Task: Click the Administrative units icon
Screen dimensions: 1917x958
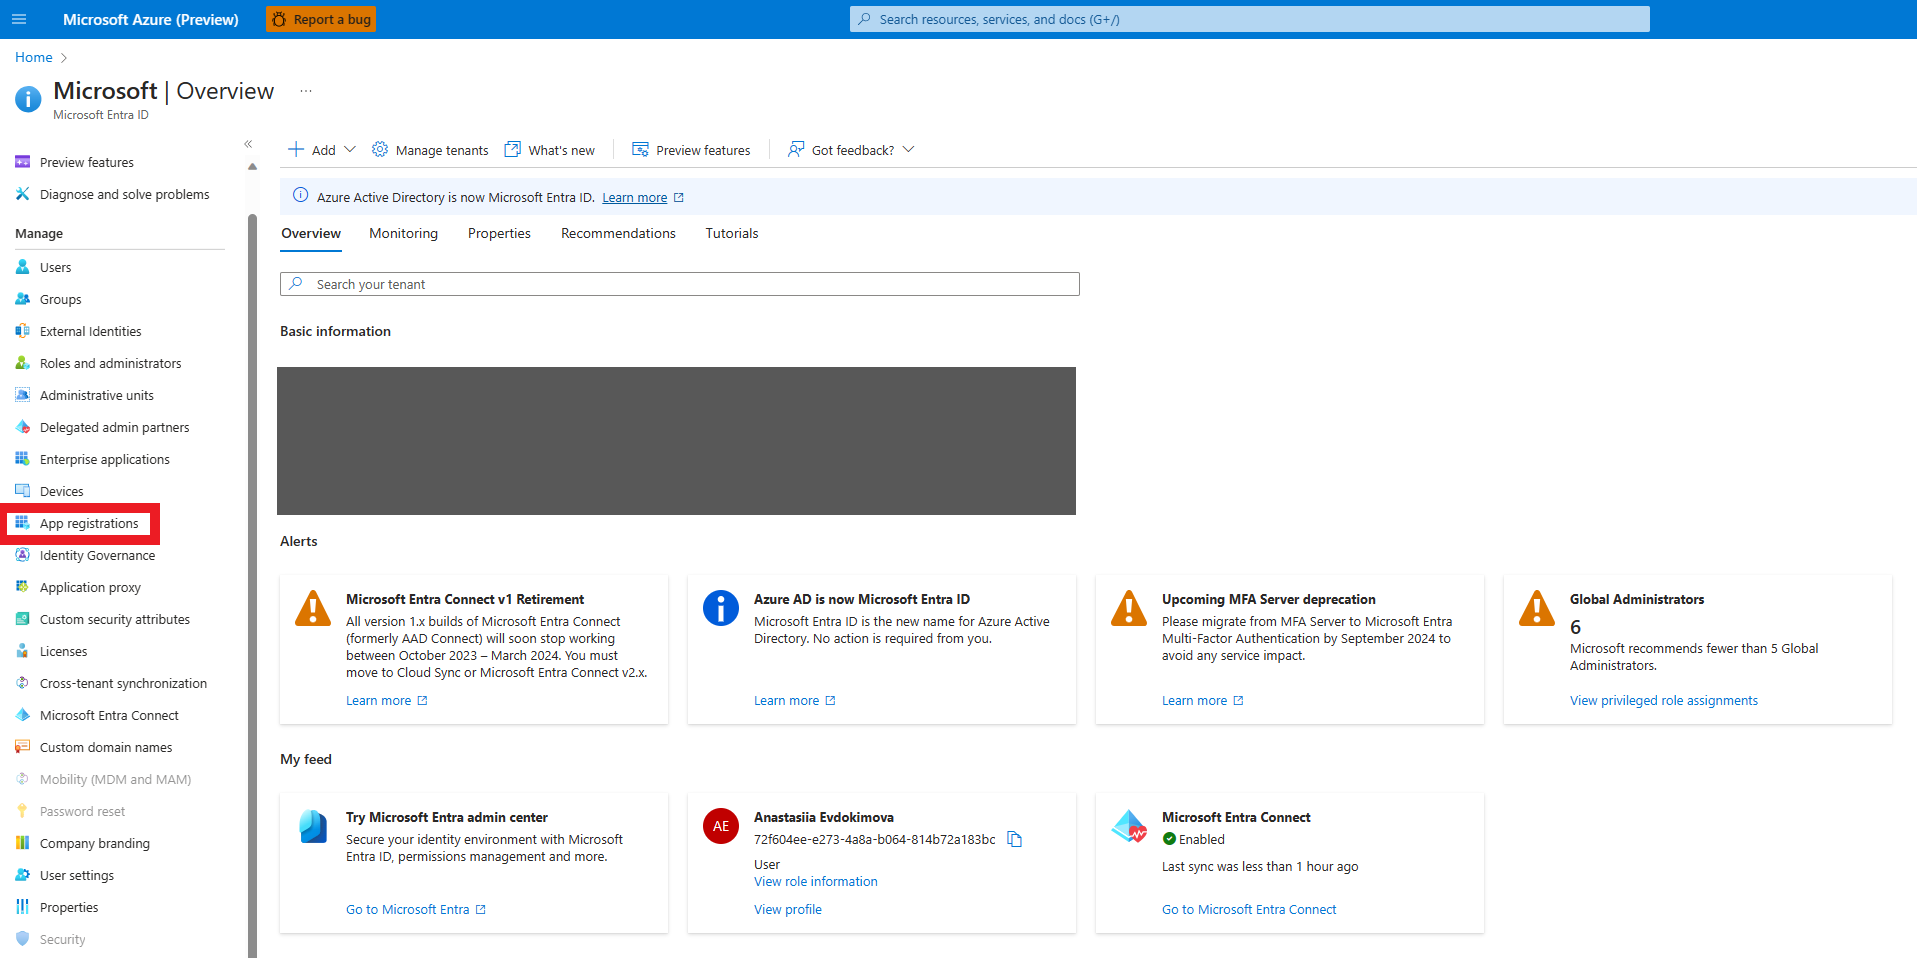Action: click(22, 395)
